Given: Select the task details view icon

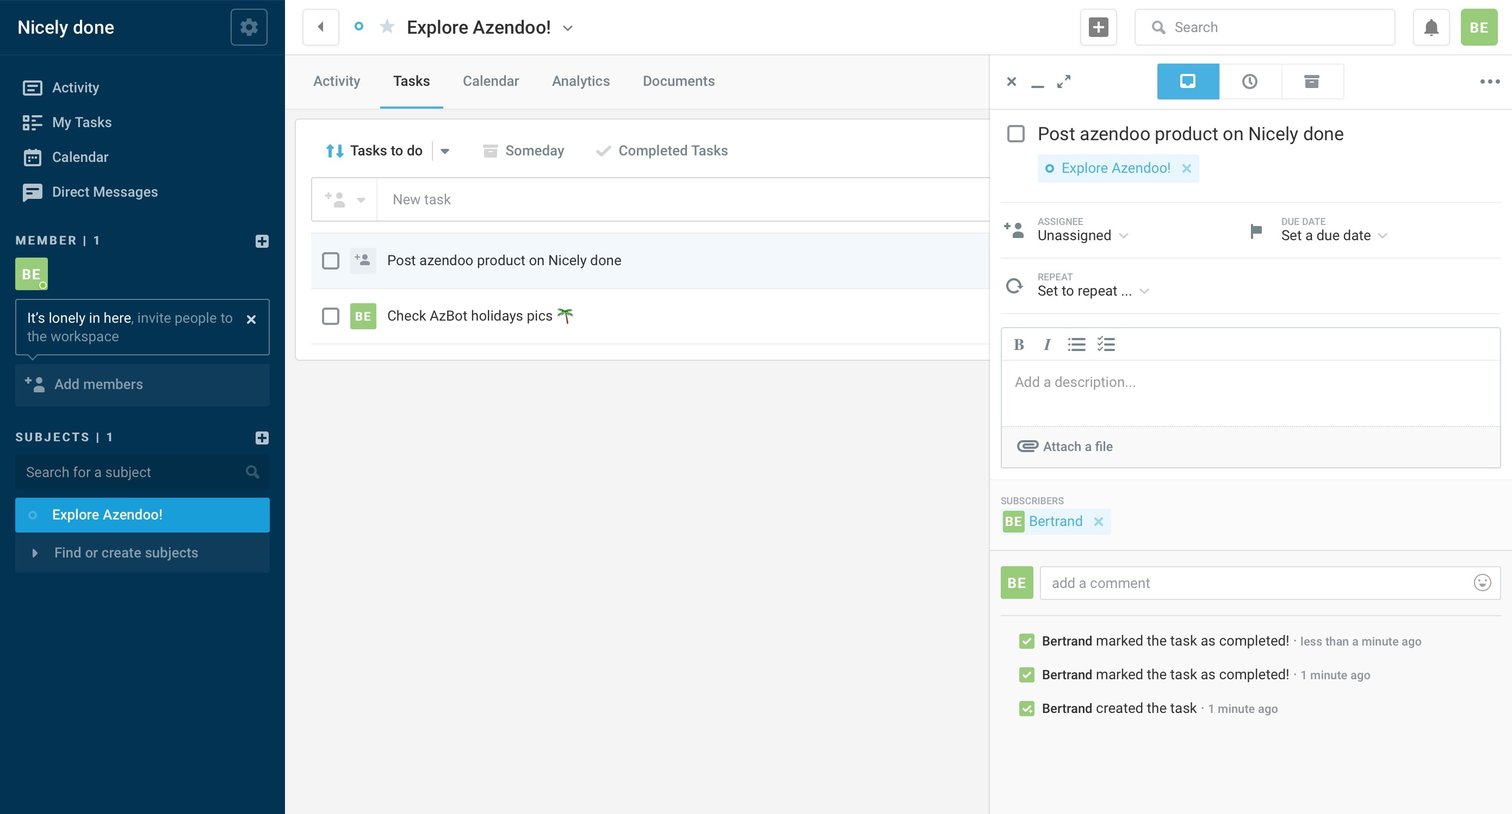Looking at the screenshot, I should 1188,82.
